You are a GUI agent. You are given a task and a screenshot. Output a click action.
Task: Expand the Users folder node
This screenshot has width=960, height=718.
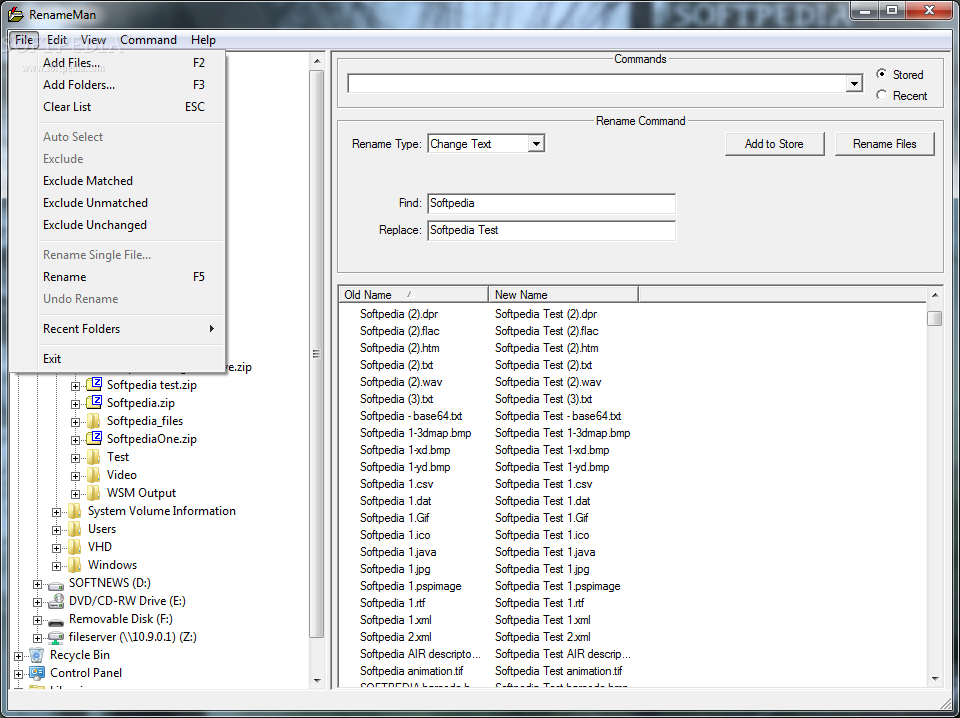click(56, 530)
